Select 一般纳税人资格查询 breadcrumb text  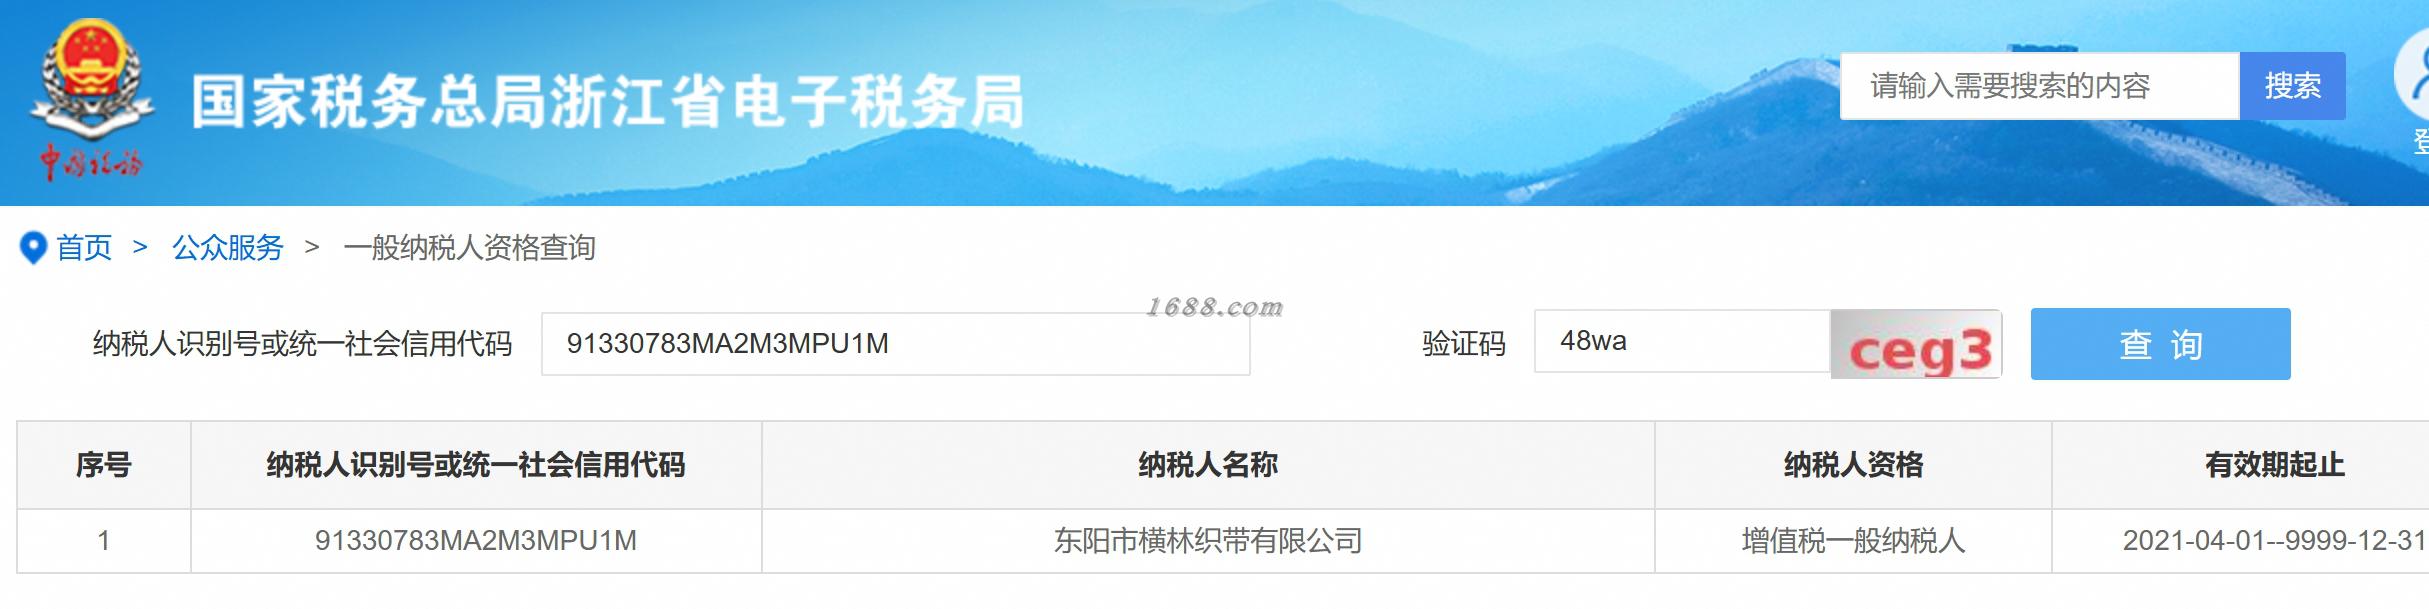469,247
